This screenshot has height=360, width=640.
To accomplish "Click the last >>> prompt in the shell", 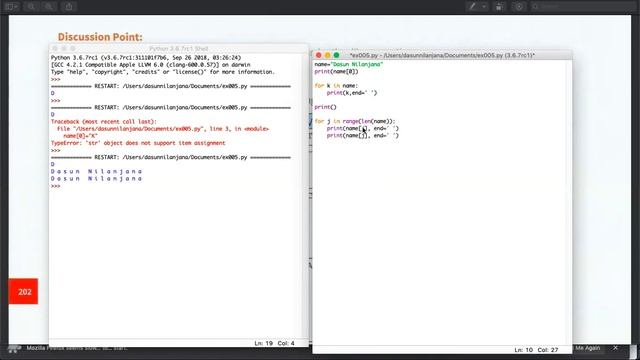I will (56, 186).
